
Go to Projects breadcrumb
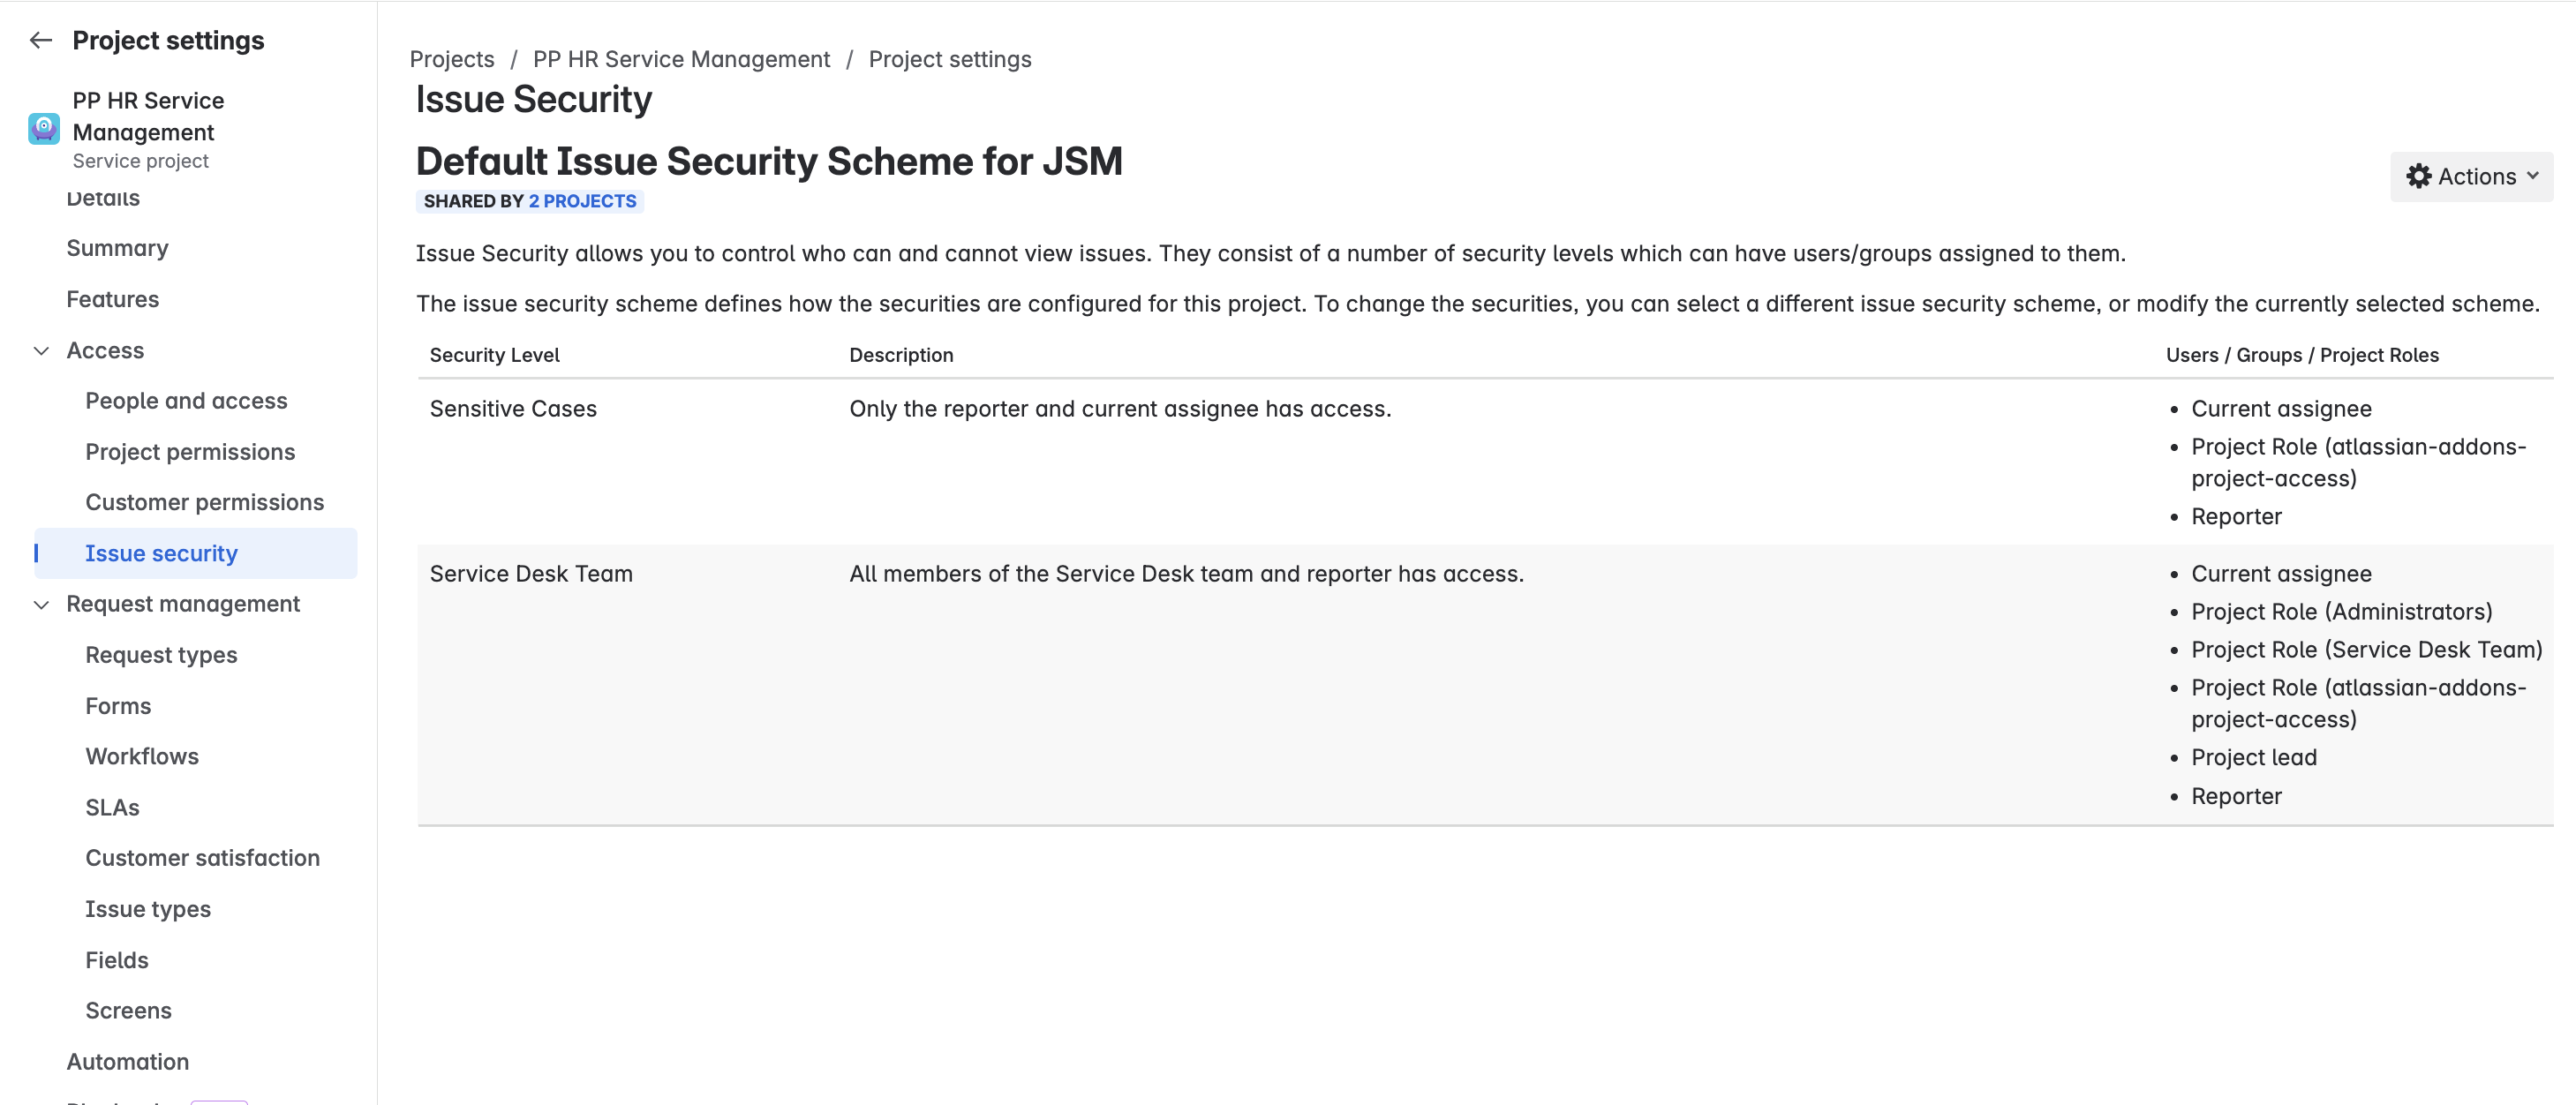pos(452,59)
